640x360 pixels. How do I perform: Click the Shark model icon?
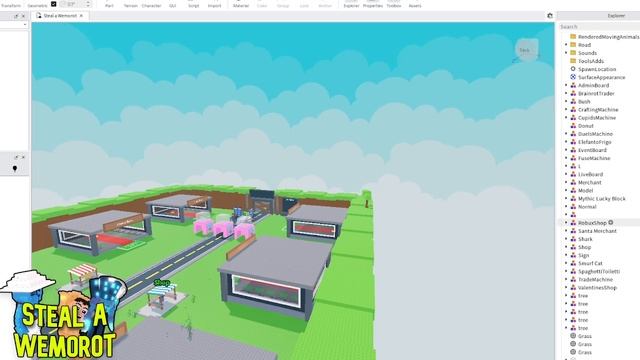573,239
